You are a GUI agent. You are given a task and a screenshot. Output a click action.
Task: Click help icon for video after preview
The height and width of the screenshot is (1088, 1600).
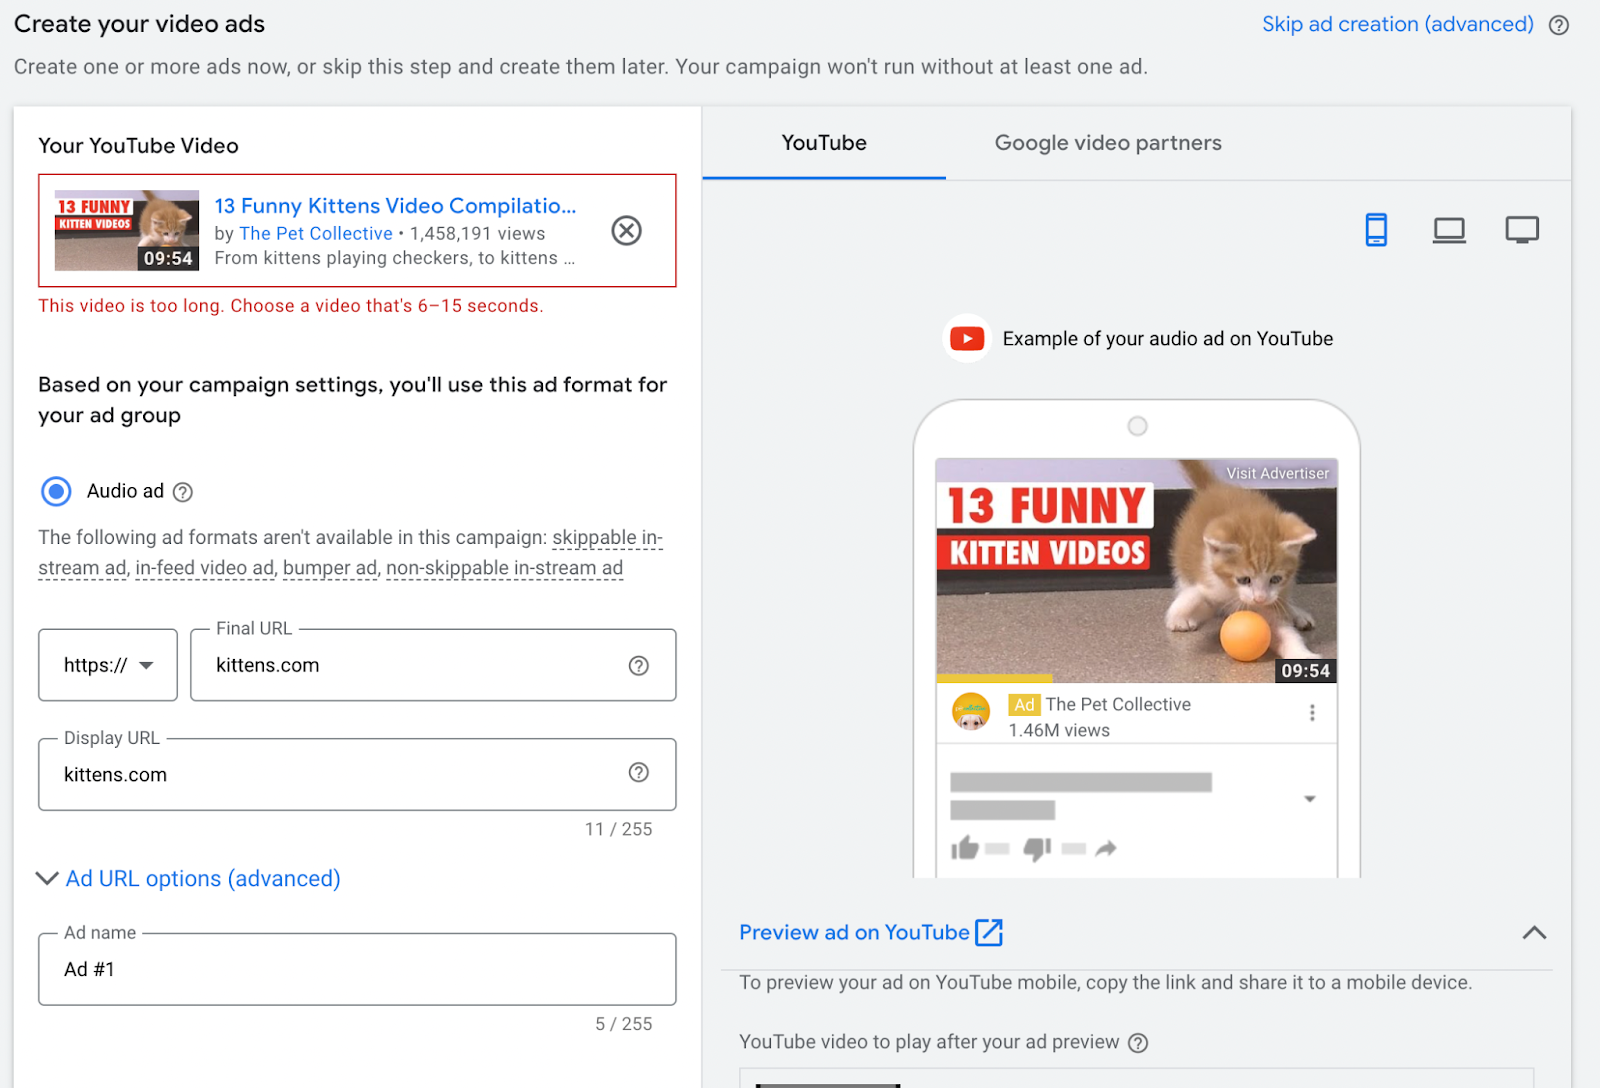[1138, 1043]
